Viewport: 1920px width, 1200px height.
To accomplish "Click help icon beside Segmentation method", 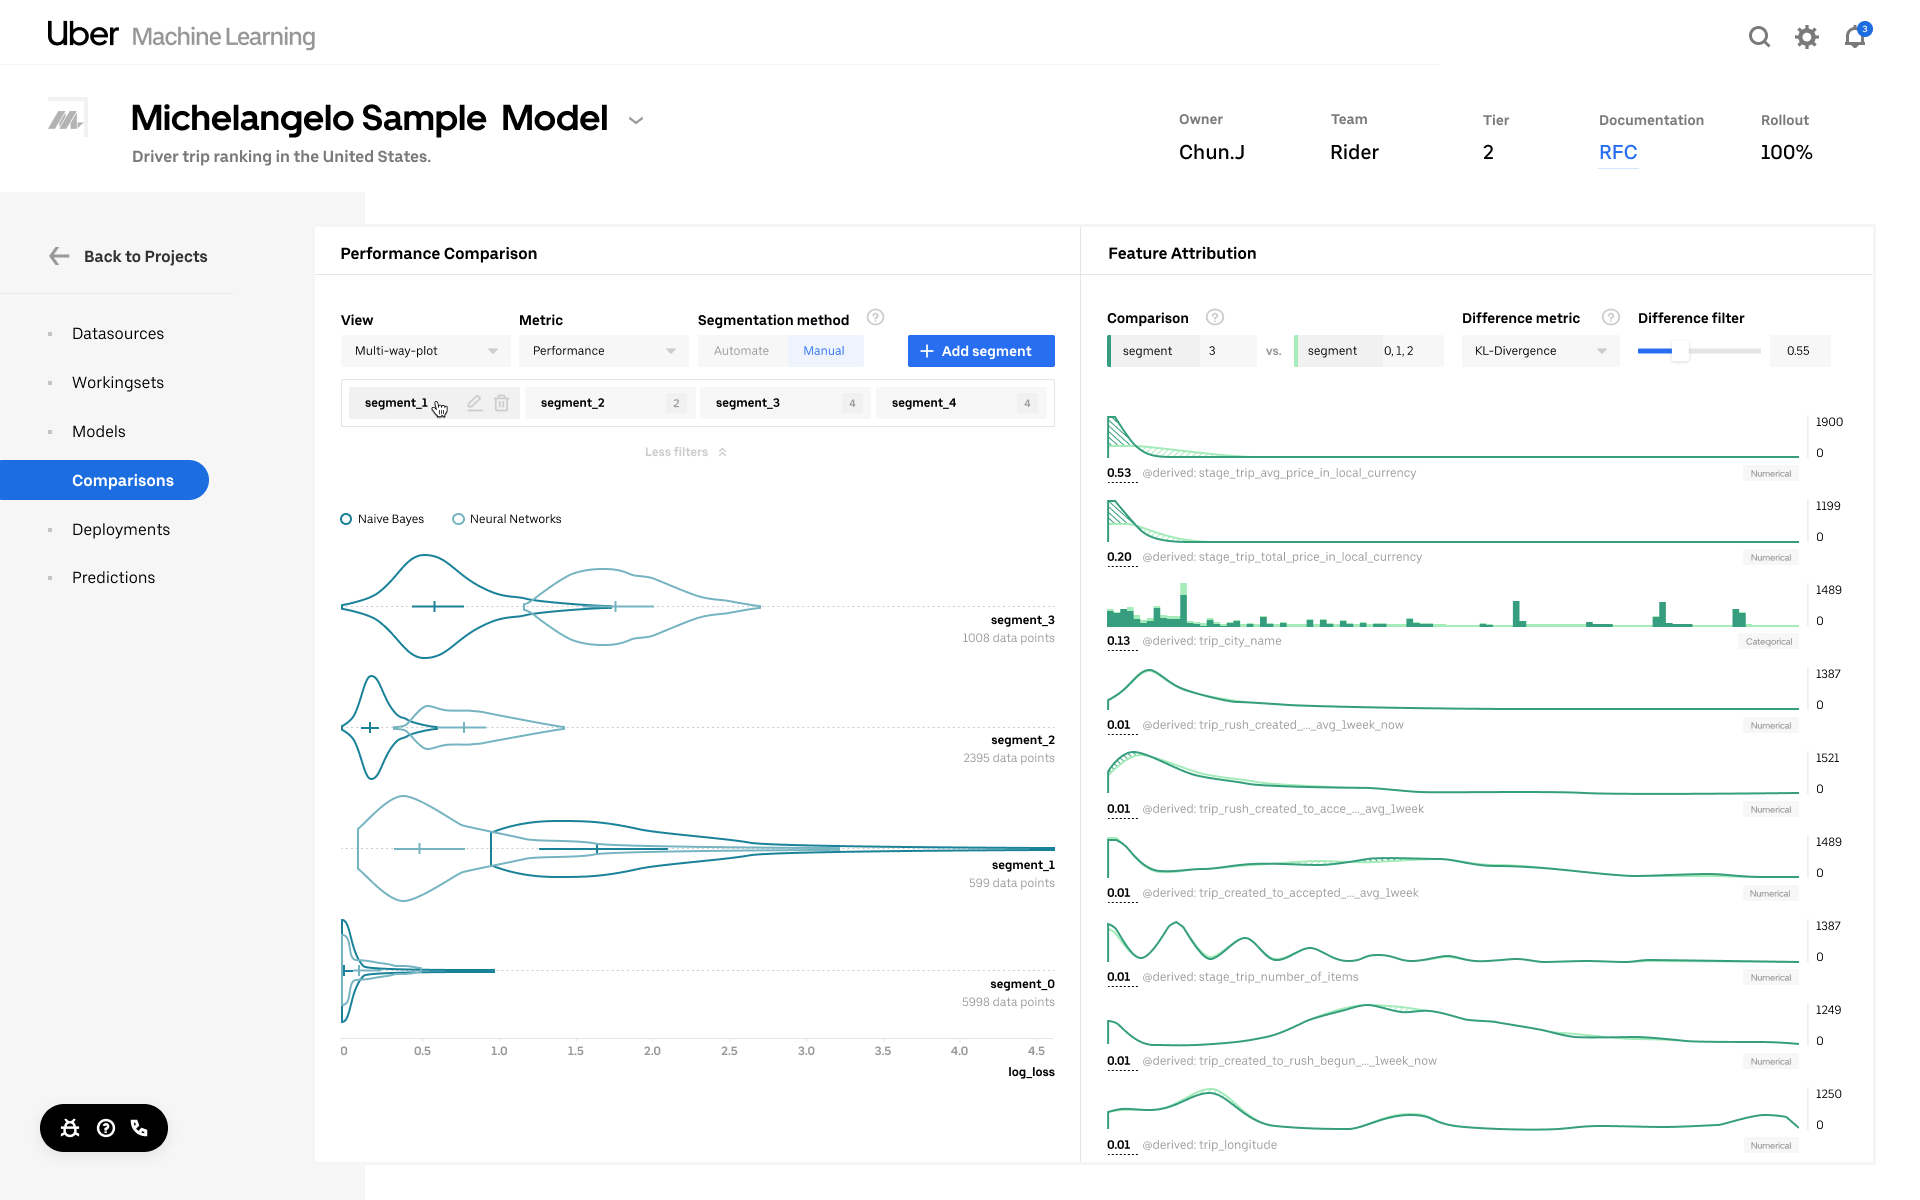I will click(x=875, y=317).
